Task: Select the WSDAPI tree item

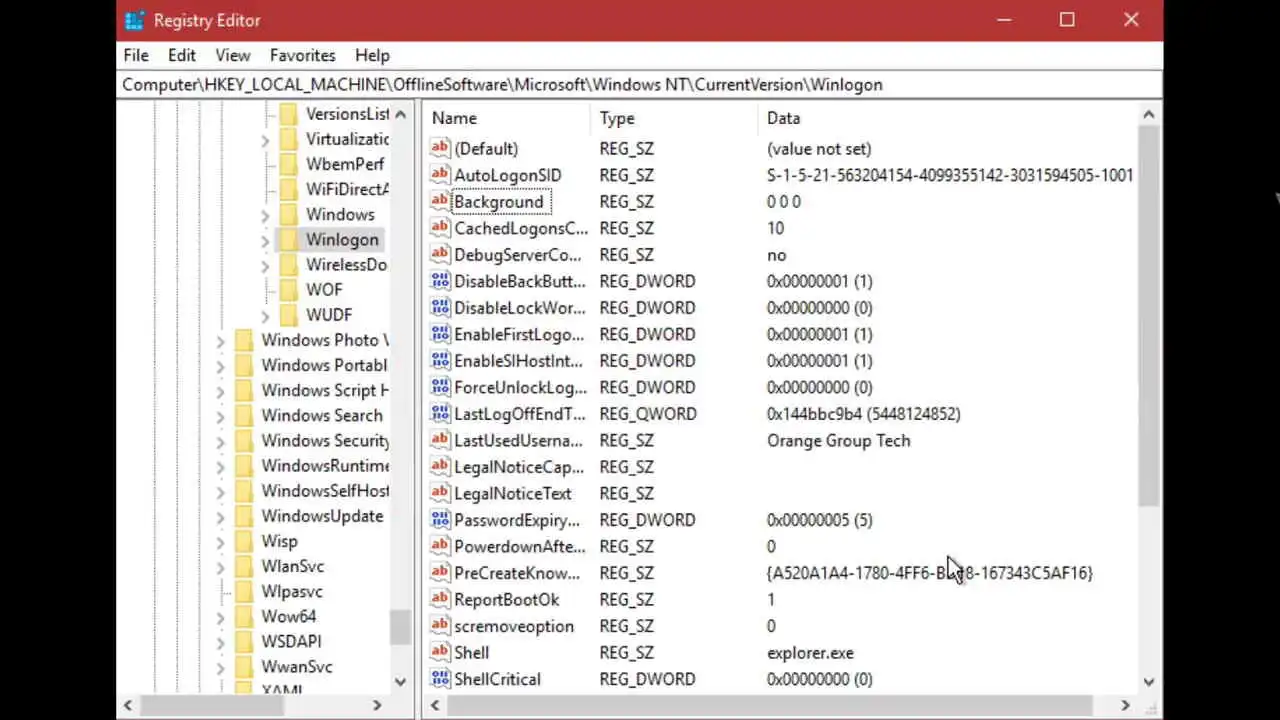Action: coord(291,641)
